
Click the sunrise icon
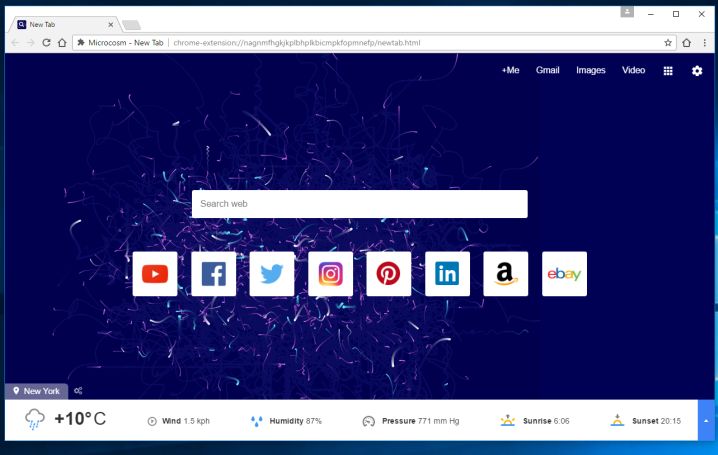[x=508, y=420]
